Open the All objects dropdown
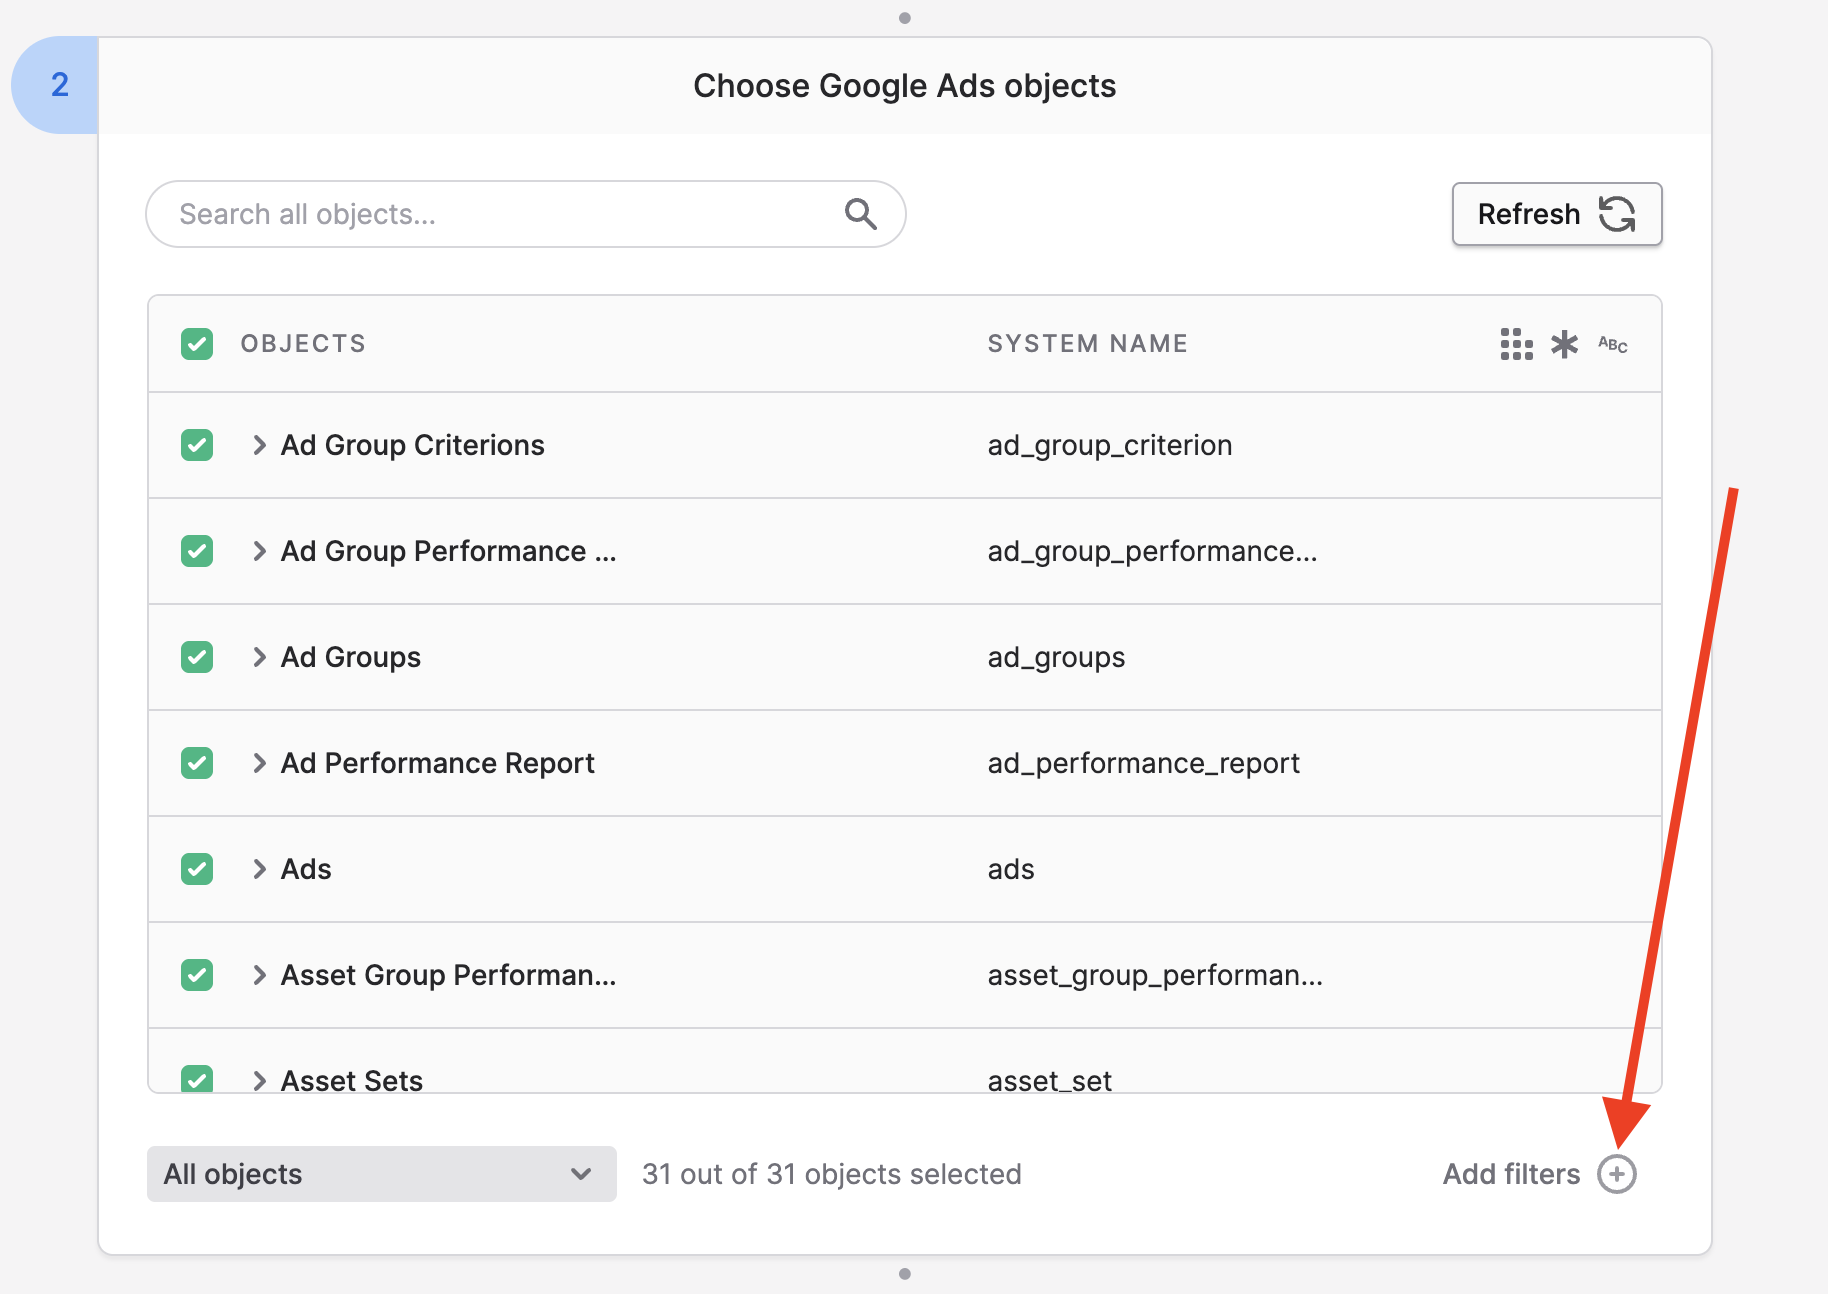 pos(381,1174)
